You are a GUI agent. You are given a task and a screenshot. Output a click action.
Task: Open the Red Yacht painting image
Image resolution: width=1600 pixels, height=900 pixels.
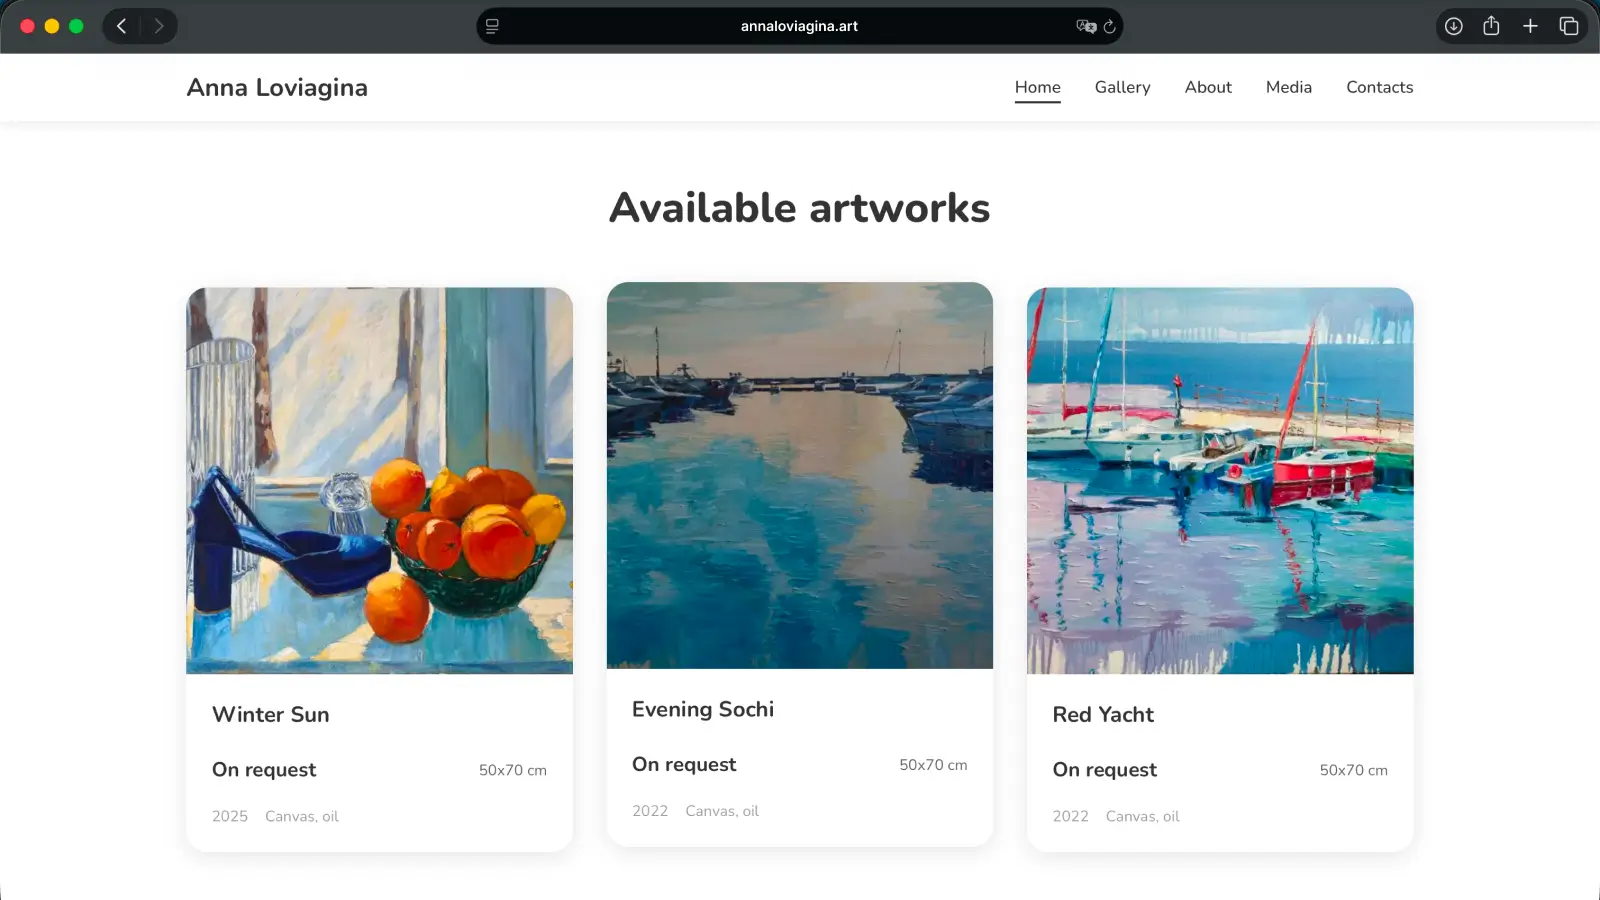pyautogui.click(x=1220, y=481)
